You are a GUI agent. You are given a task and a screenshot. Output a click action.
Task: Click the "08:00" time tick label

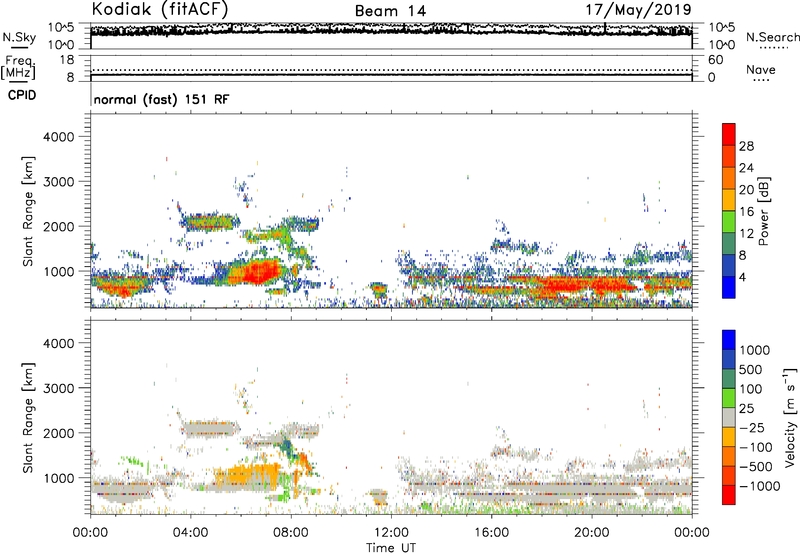pyautogui.click(x=291, y=533)
